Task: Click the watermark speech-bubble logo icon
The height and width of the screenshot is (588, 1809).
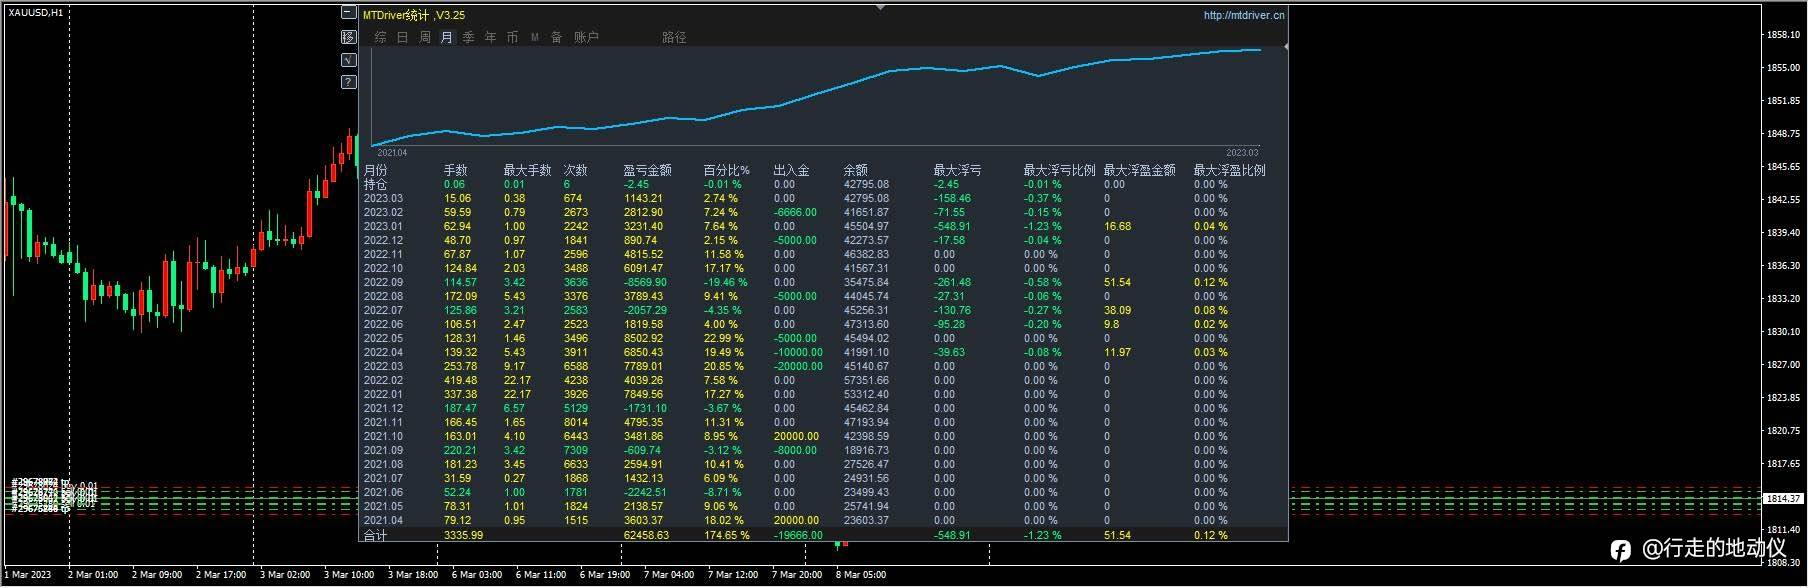Action: click(x=1621, y=549)
